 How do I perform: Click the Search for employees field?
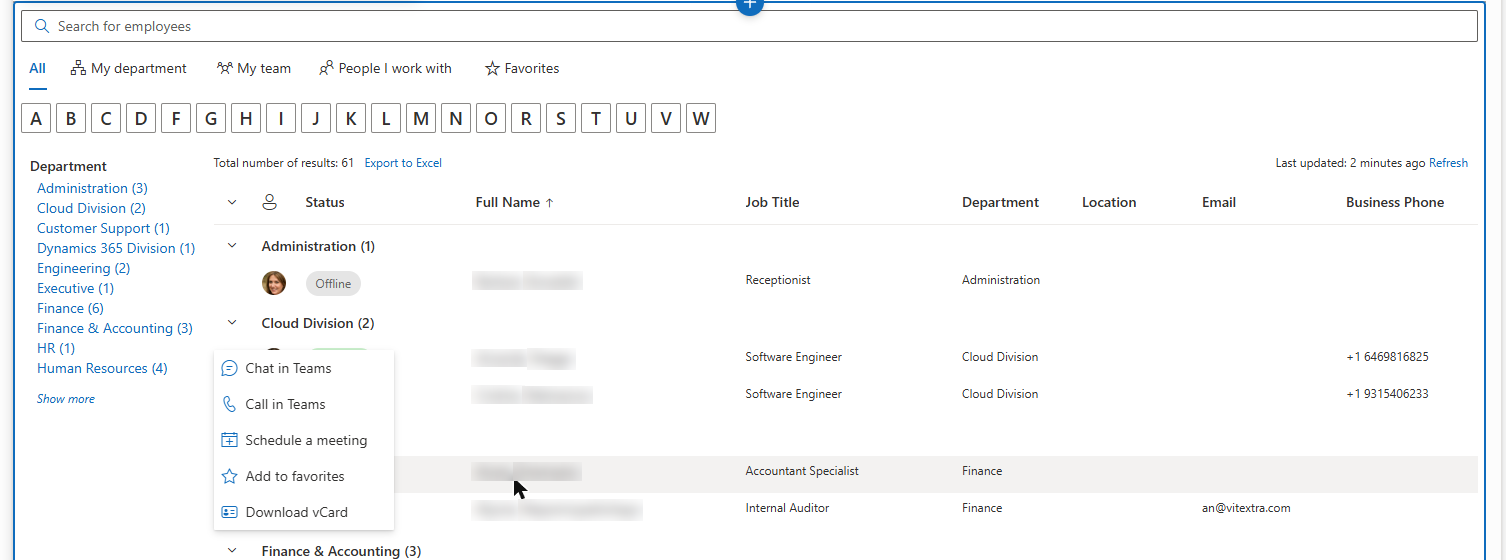click(750, 26)
